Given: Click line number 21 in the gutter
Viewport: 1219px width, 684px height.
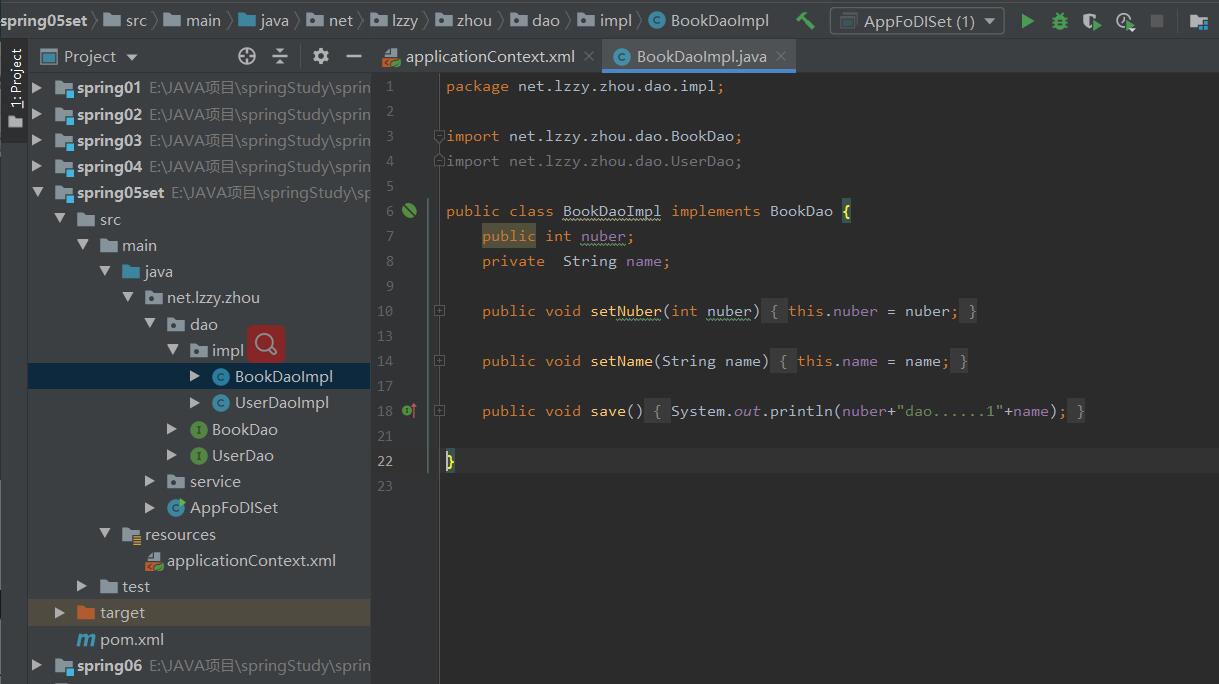Looking at the screenshot, I should click(x=386, y=436).
